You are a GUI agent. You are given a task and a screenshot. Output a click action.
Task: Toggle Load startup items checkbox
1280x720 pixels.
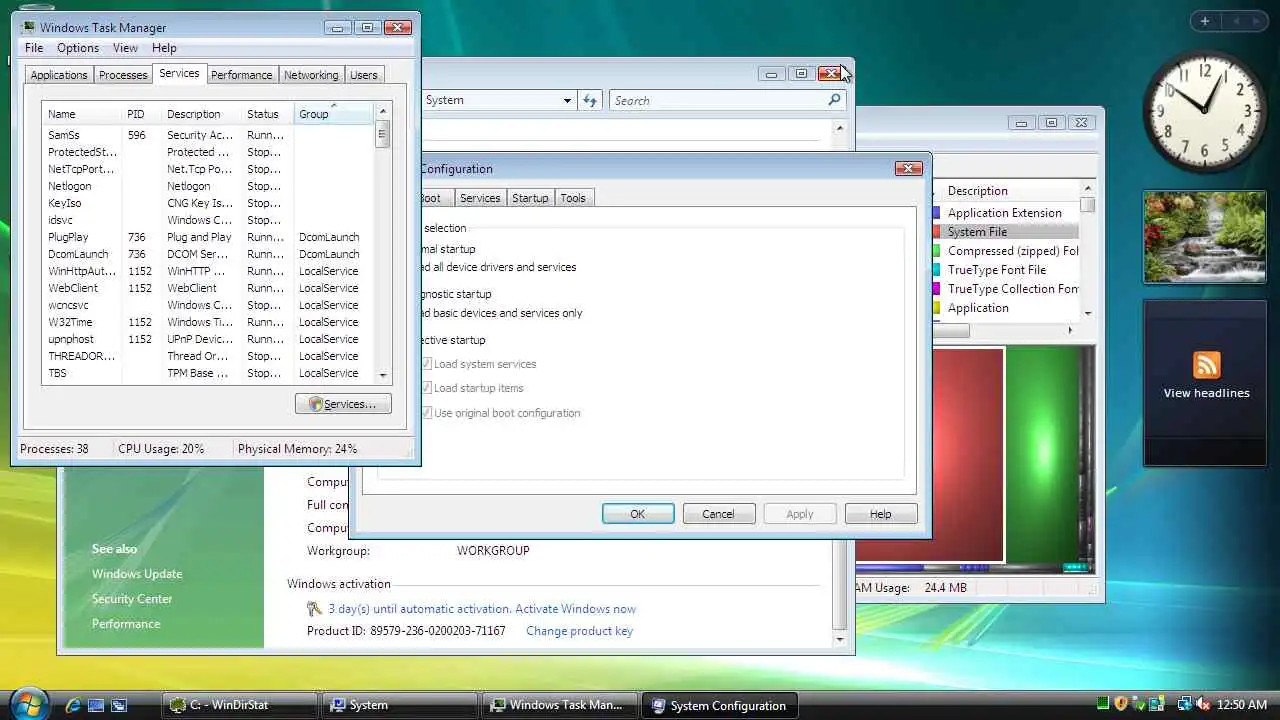tap(427, 388)
